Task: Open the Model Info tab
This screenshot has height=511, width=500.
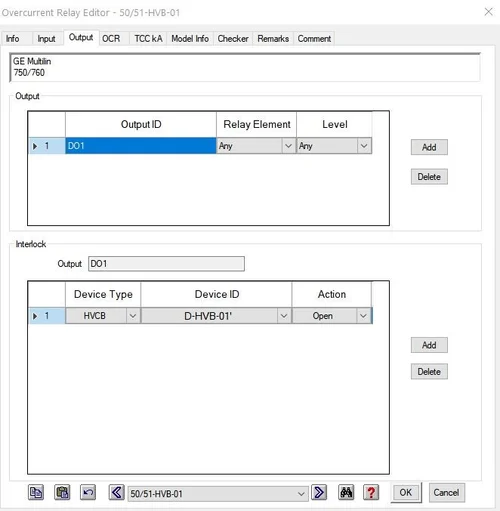Action: pos(190,39)
